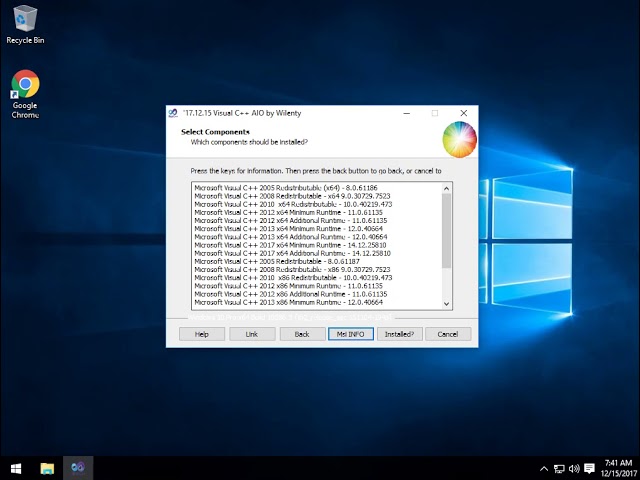Open the Recycle Bin desktop icon
640x480 pixels.
(x=25, y=24)
